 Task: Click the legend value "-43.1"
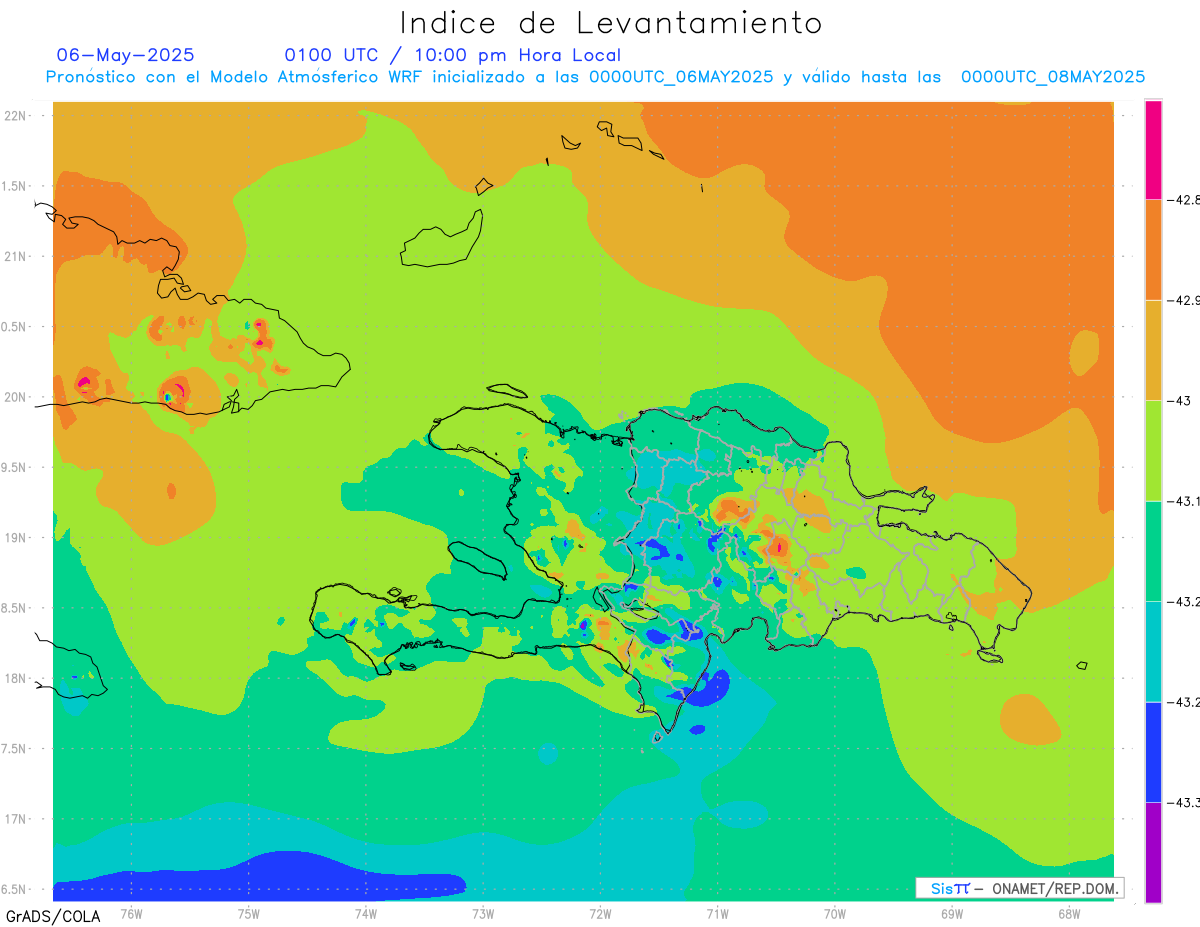[1183, 501]
